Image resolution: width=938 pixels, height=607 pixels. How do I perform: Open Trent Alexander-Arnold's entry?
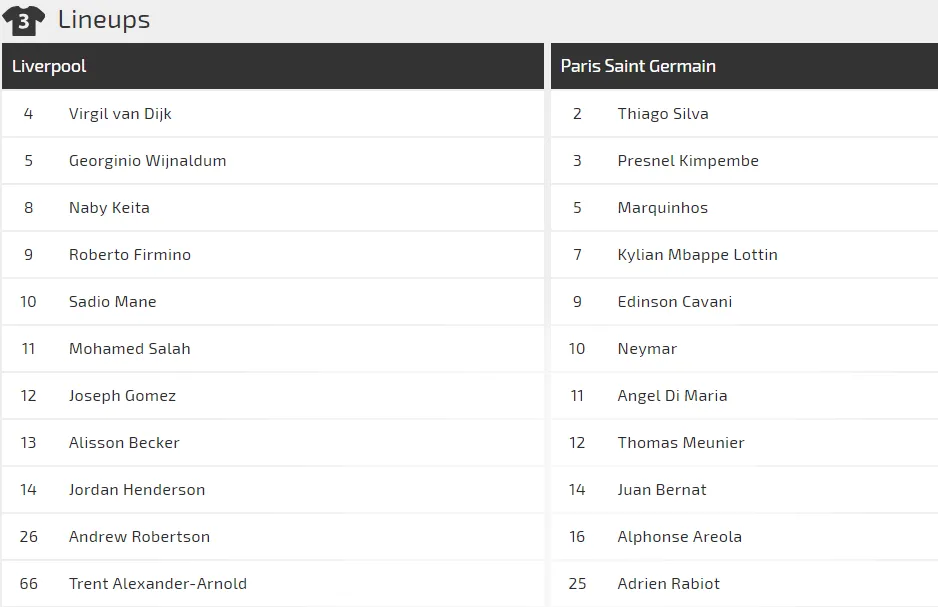(x=158, y=584)
